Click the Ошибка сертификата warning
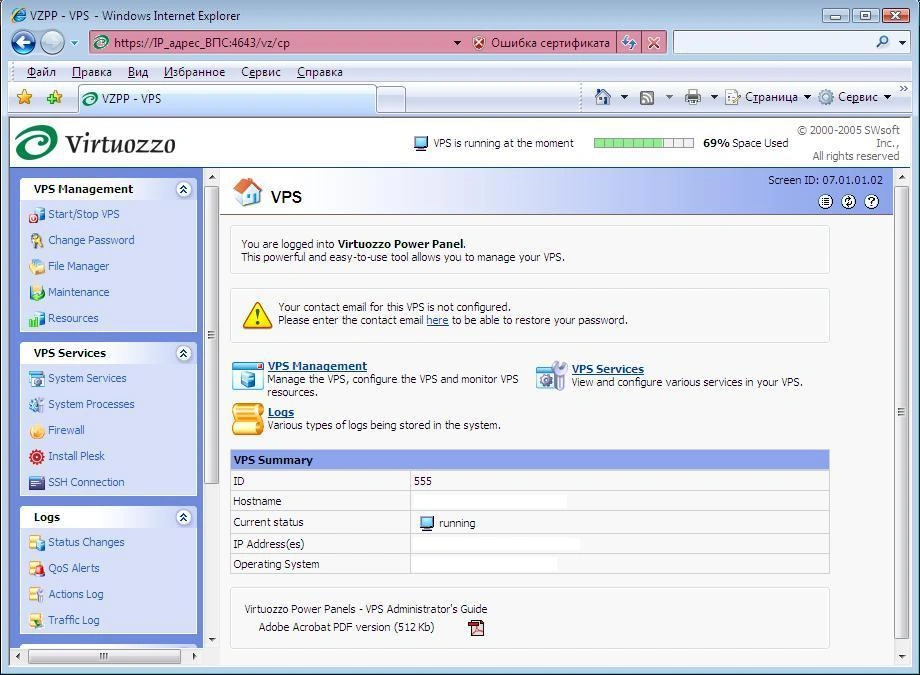Screen dimensions: 920x675 (x=542, y=42)
